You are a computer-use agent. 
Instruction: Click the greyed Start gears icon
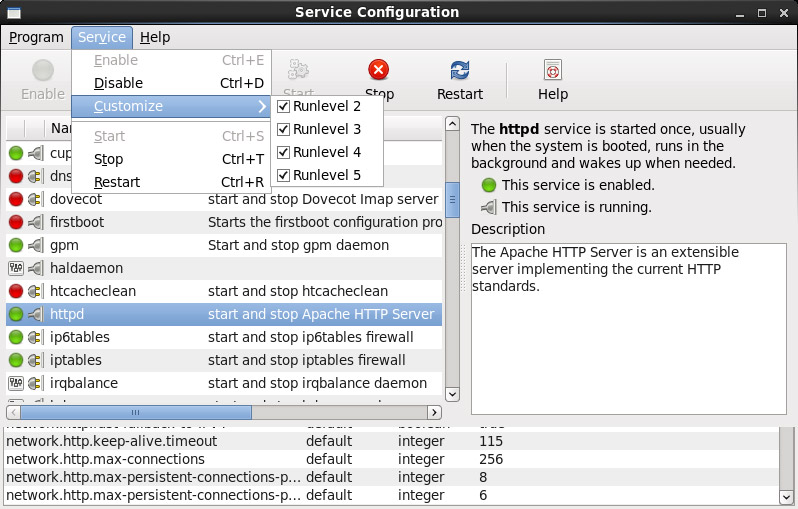coord(298,69)
